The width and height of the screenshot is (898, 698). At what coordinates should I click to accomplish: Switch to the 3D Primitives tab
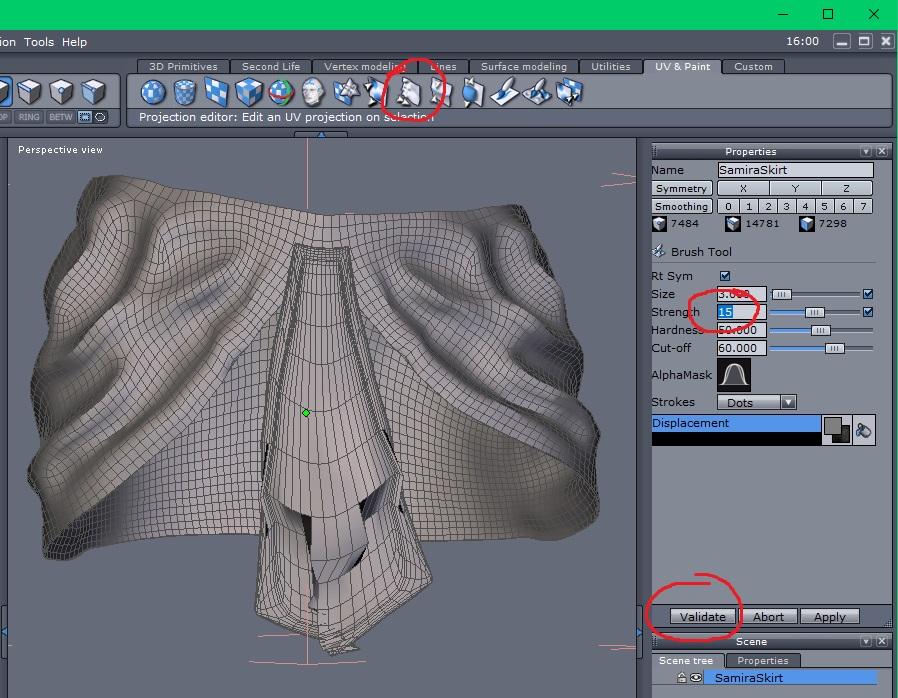tap(183, 66)
